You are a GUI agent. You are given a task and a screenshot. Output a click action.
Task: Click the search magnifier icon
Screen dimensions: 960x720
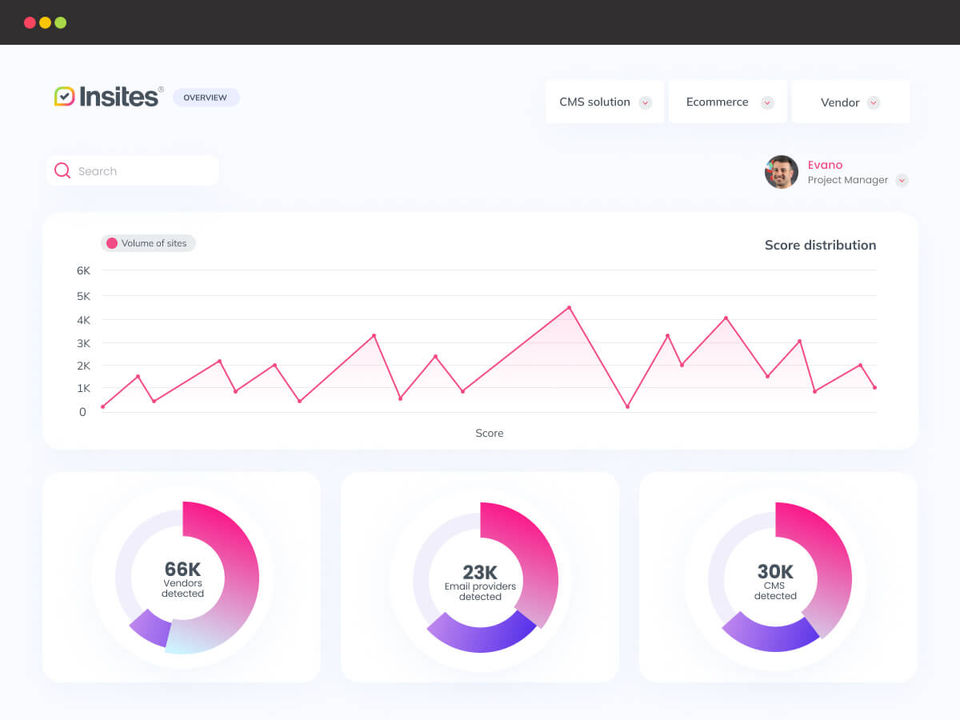click(62, 170)
